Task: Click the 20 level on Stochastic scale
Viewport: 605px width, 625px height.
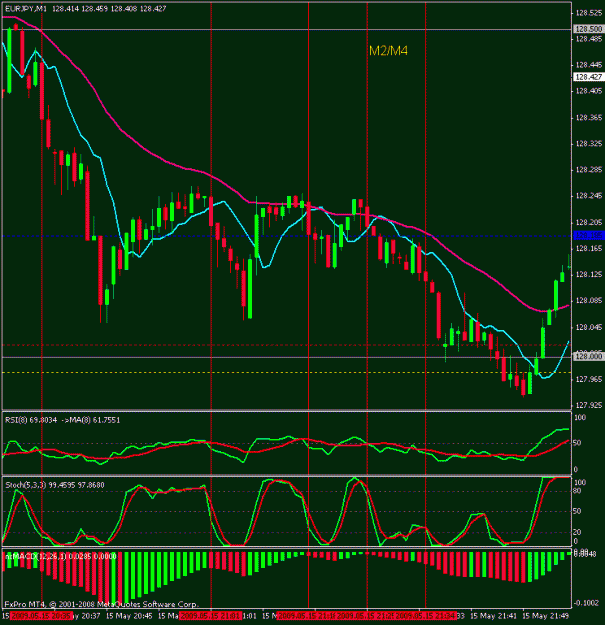Action: pos(577,532)
